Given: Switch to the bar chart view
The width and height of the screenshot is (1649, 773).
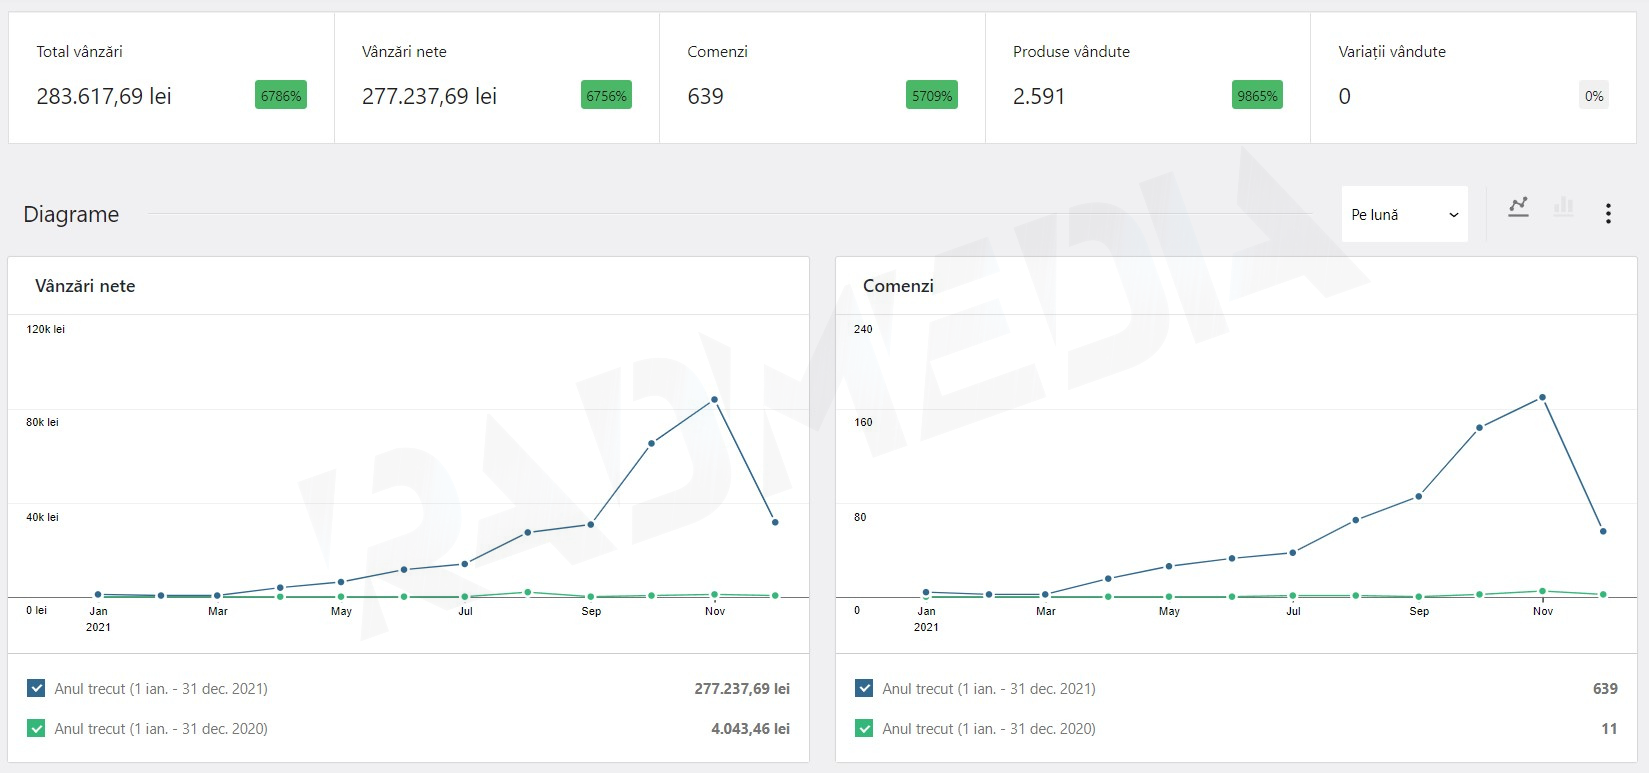Looking at the screenshot, I should click(x=1563, y=207).
